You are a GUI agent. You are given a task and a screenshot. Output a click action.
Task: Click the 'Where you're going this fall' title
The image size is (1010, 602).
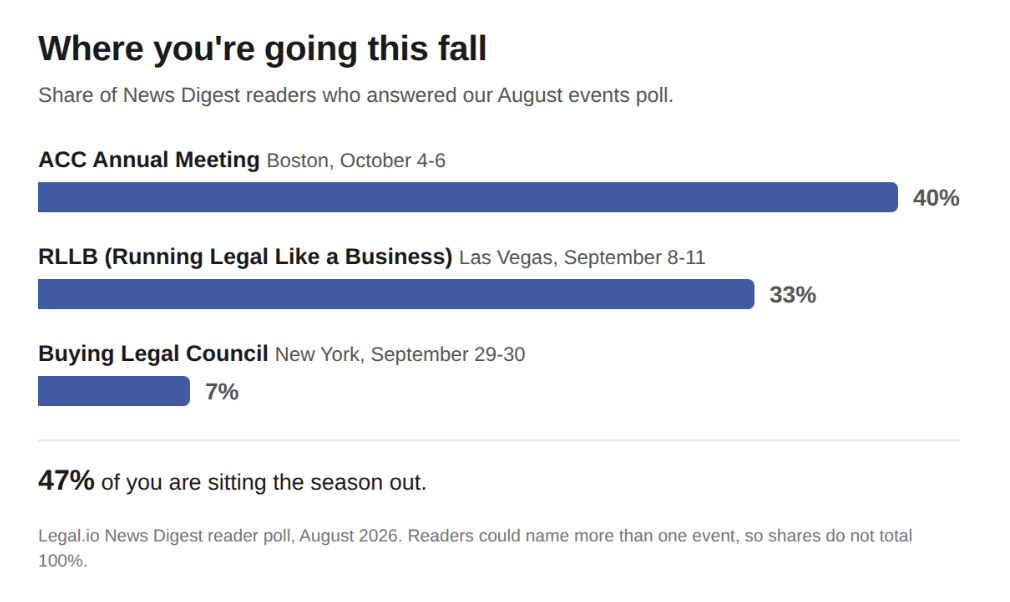[262, 49]
